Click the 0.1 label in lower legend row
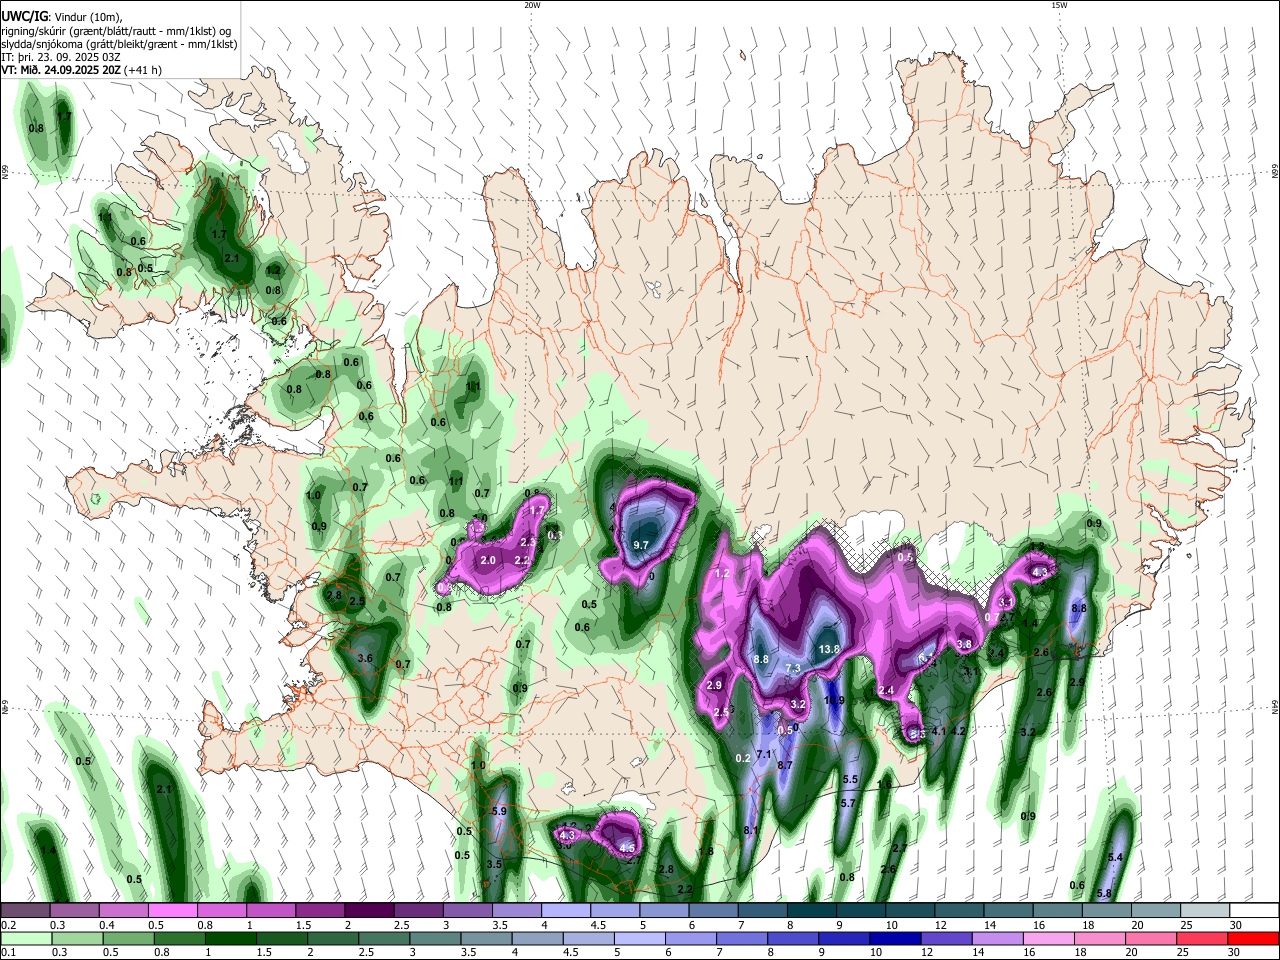Viewport: 1280px width, 960px height. coord(7,953)
